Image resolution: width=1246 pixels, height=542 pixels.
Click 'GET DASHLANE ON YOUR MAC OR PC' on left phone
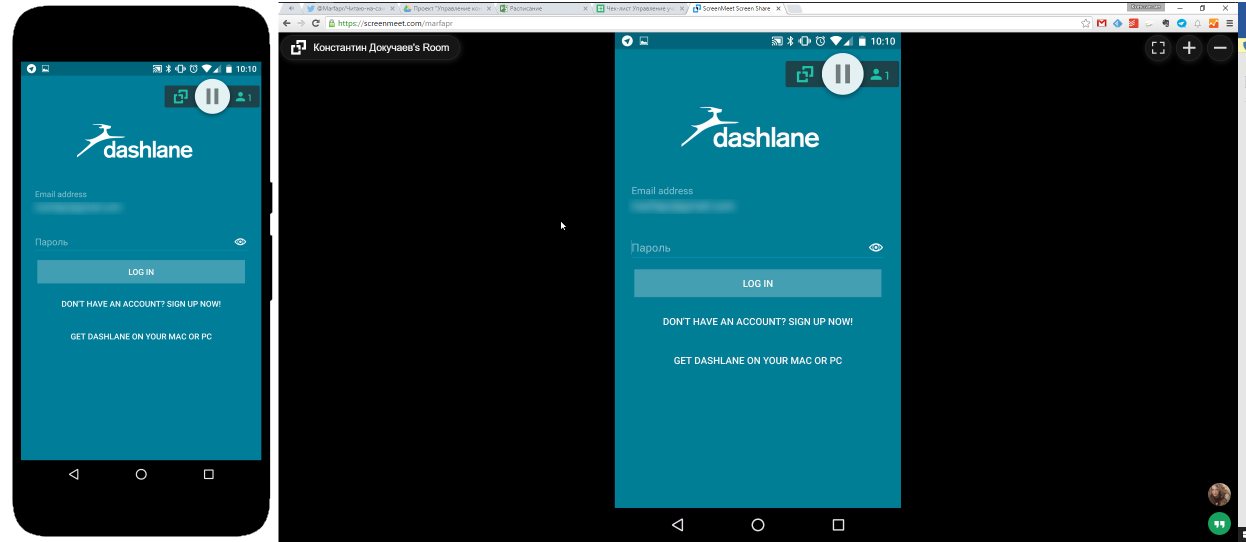click(x=141, y=337)
